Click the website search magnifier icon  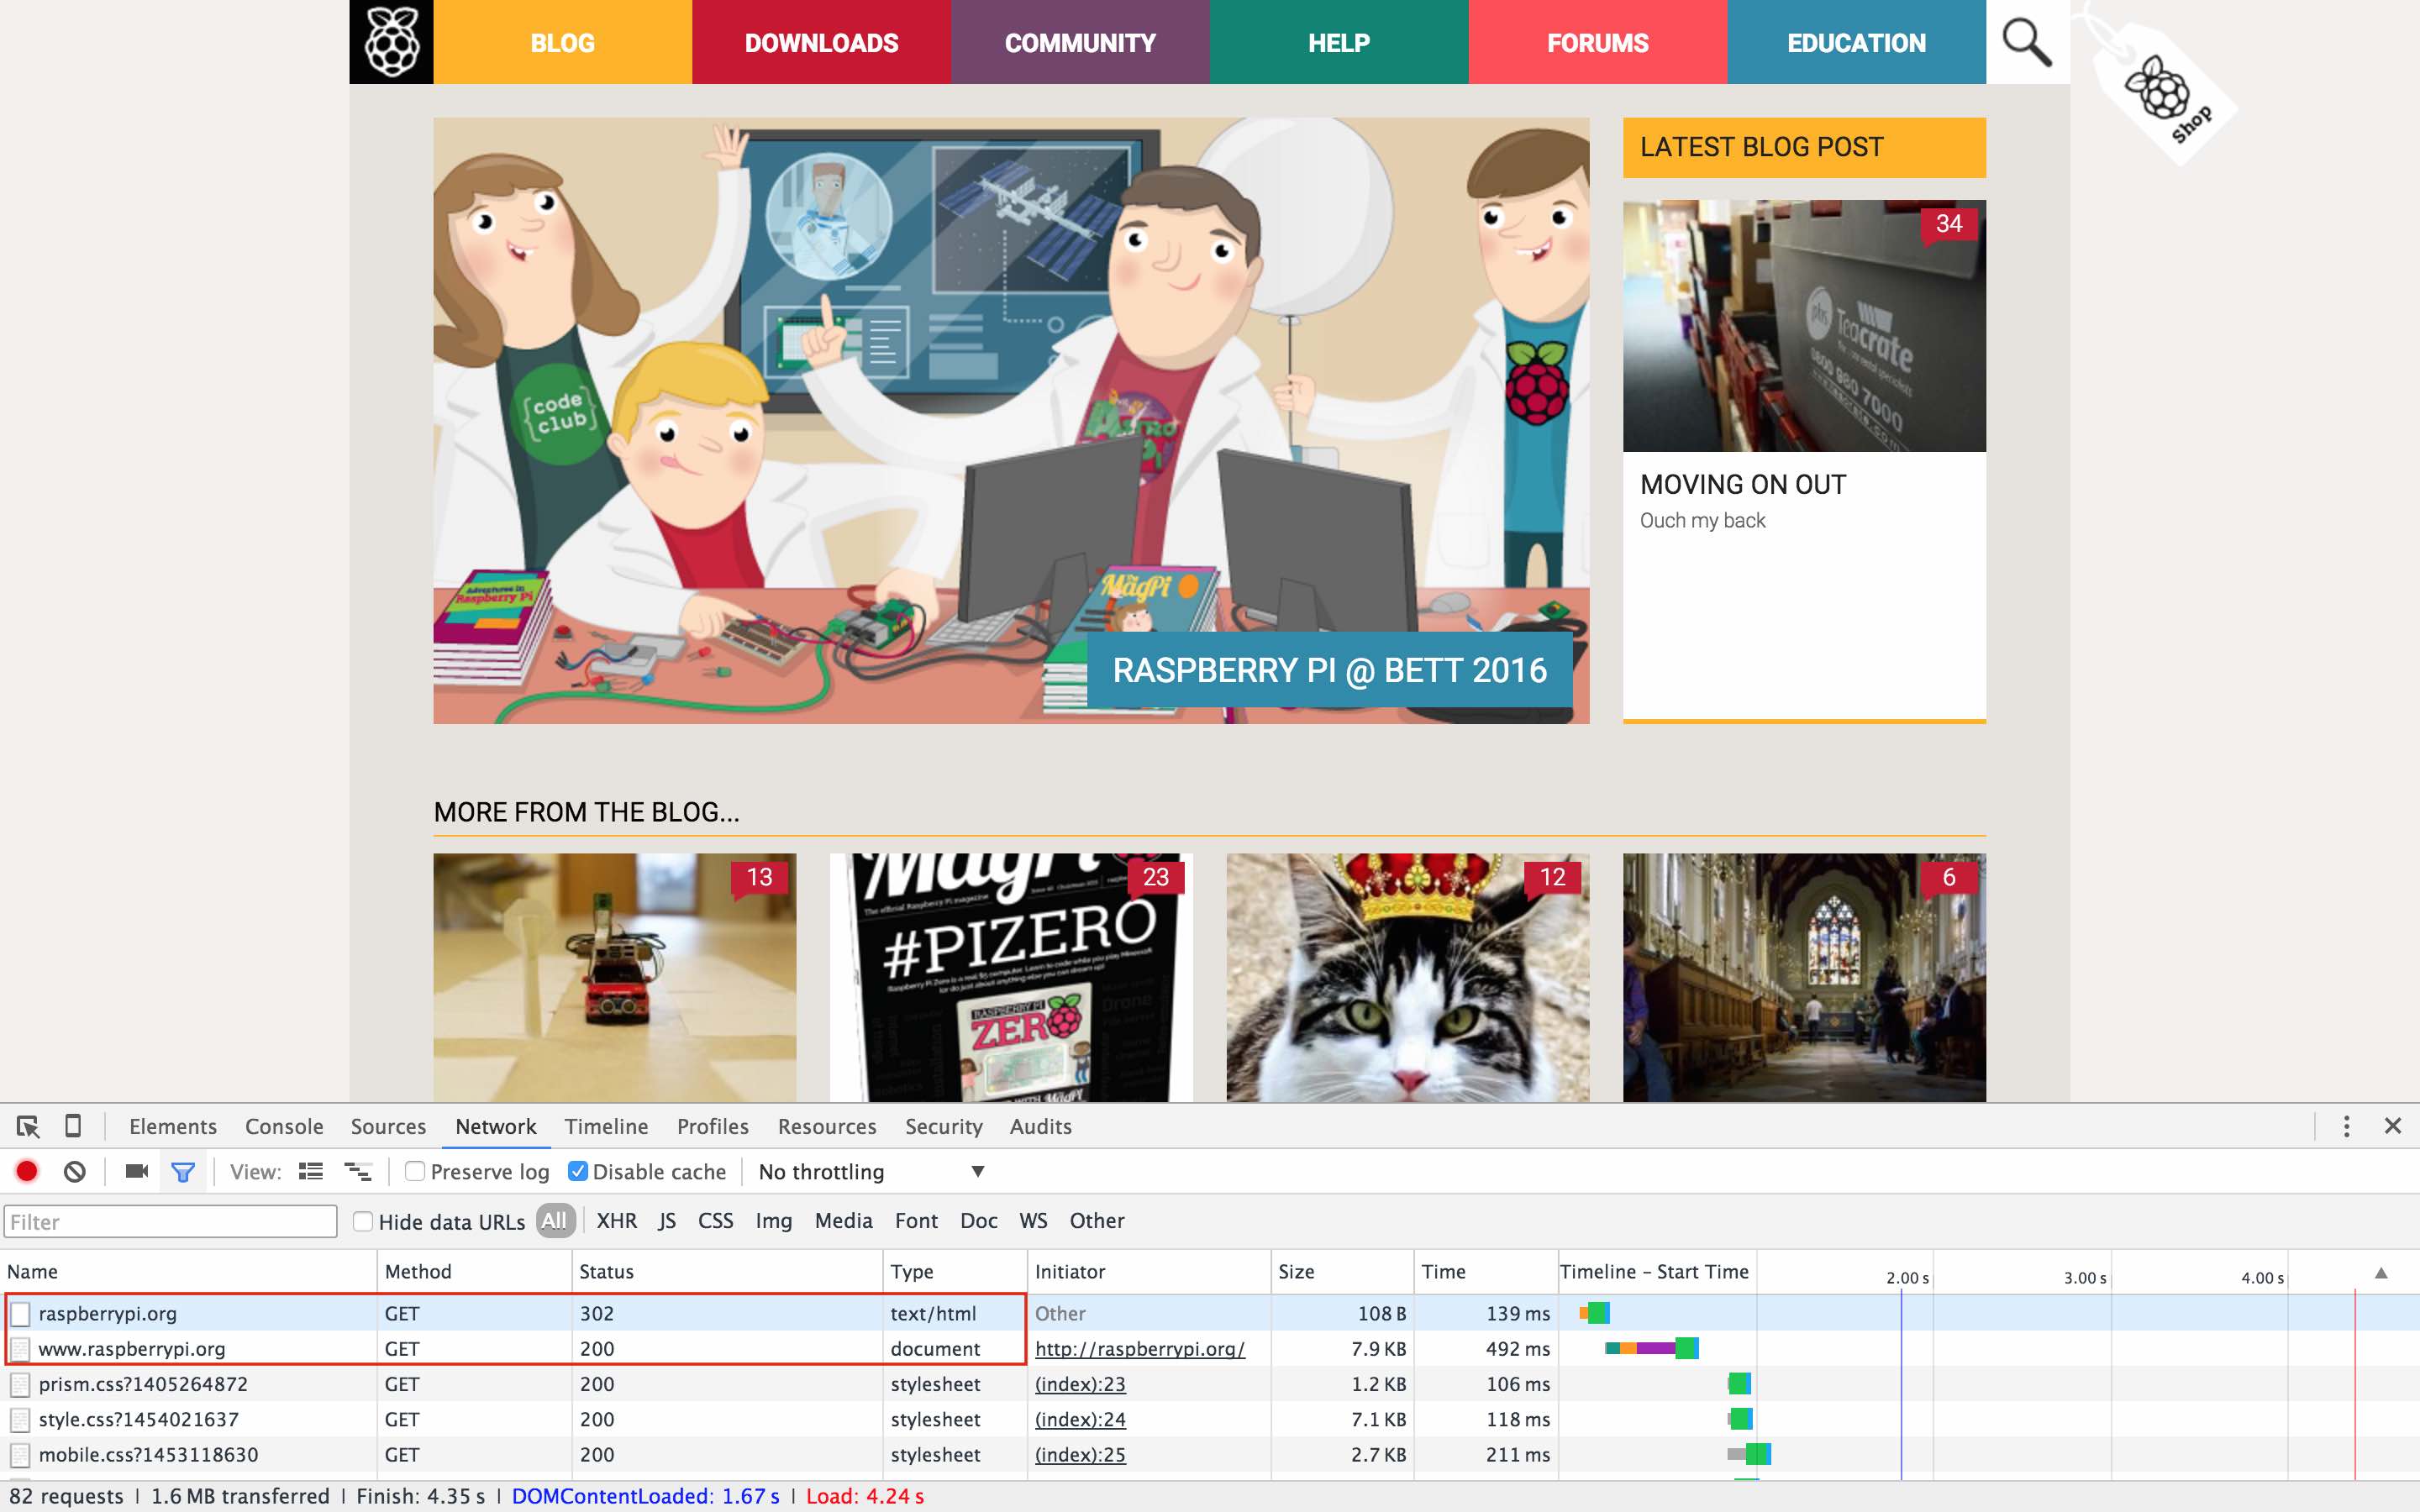2026,42
